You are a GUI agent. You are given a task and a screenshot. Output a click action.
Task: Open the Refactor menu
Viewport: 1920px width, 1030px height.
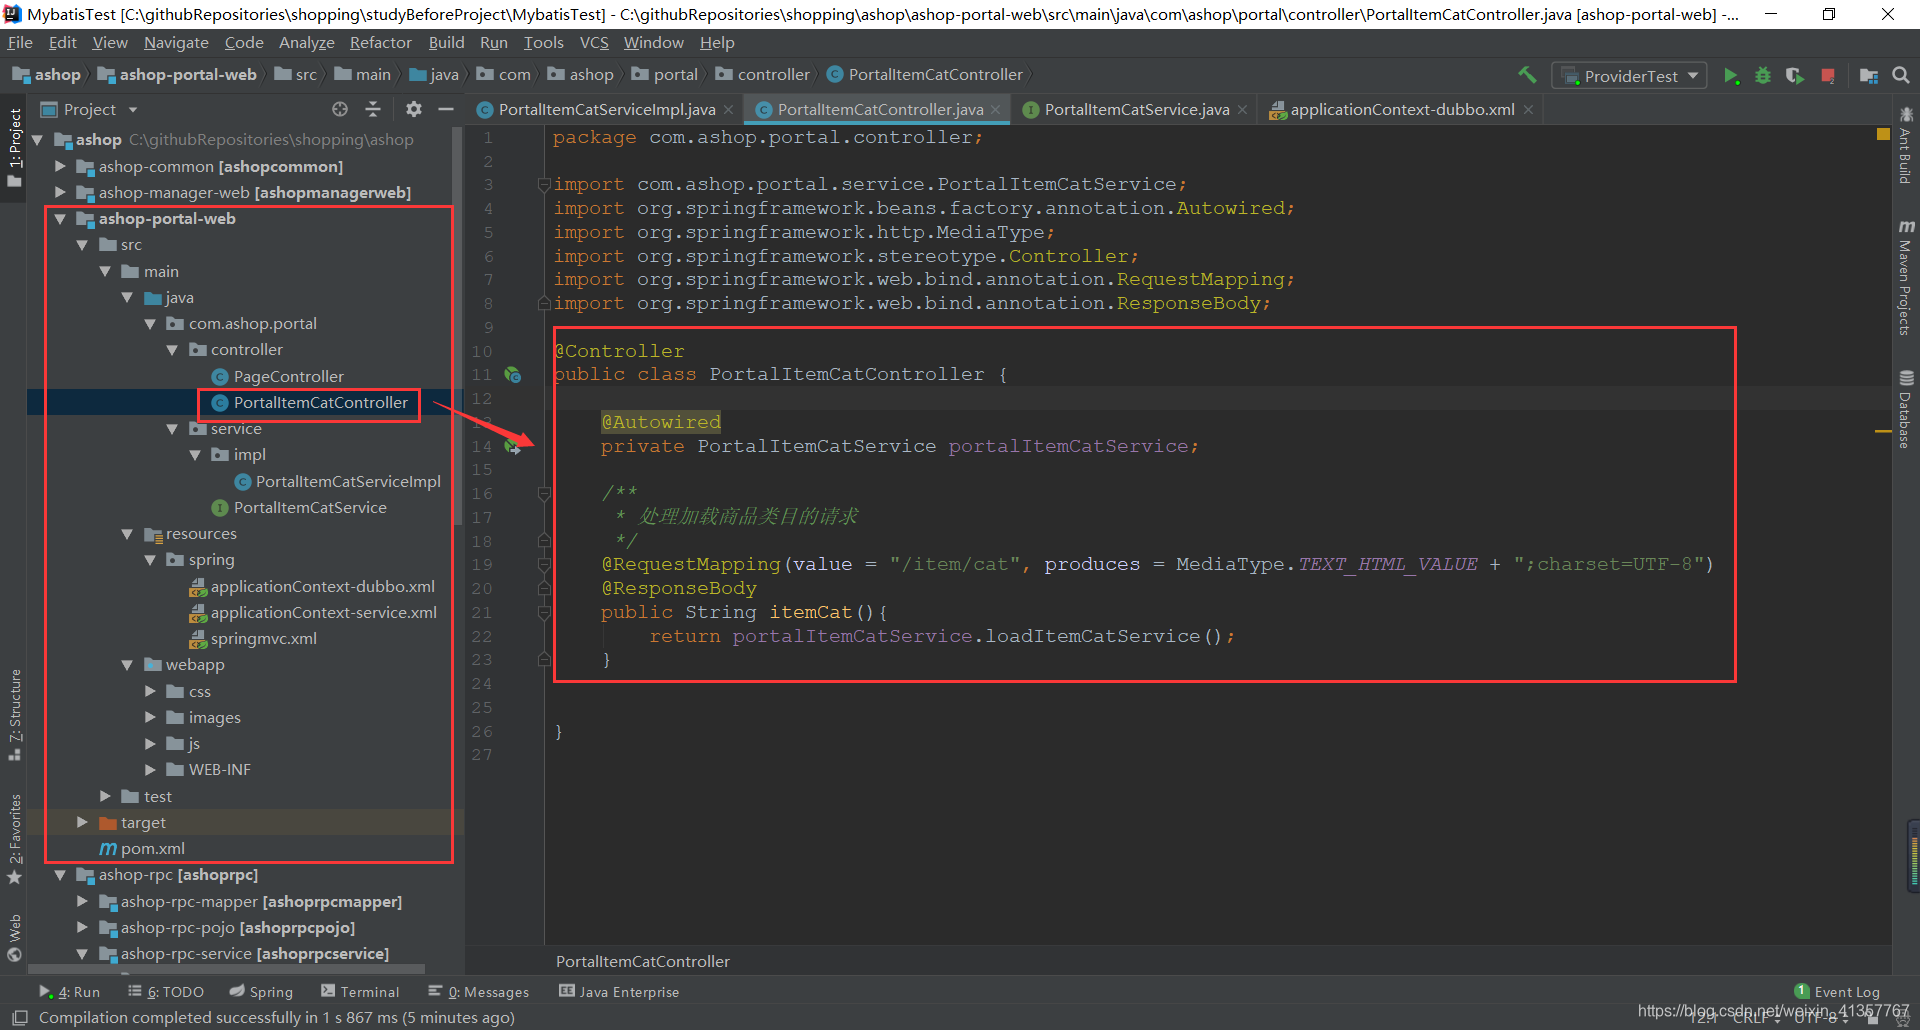click(x=380, y=43)
